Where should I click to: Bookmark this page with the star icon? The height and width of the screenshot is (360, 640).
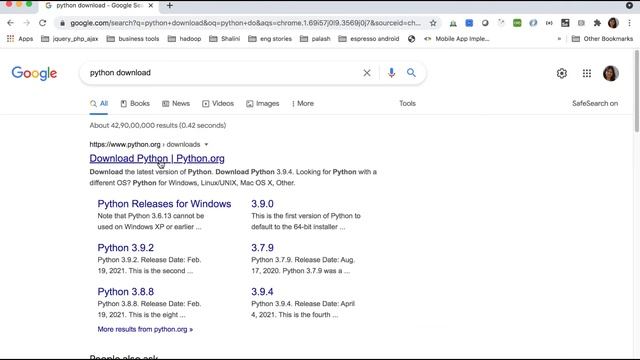433,23
